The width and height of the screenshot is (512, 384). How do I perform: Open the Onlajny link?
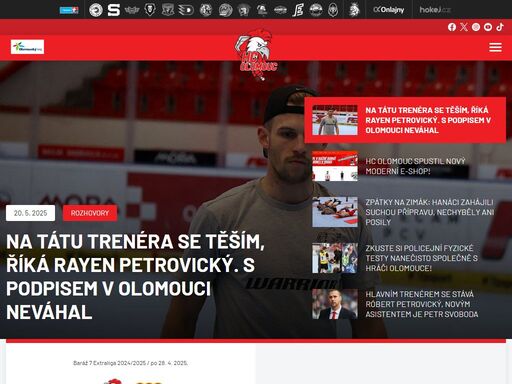click(x=389, y=10)
